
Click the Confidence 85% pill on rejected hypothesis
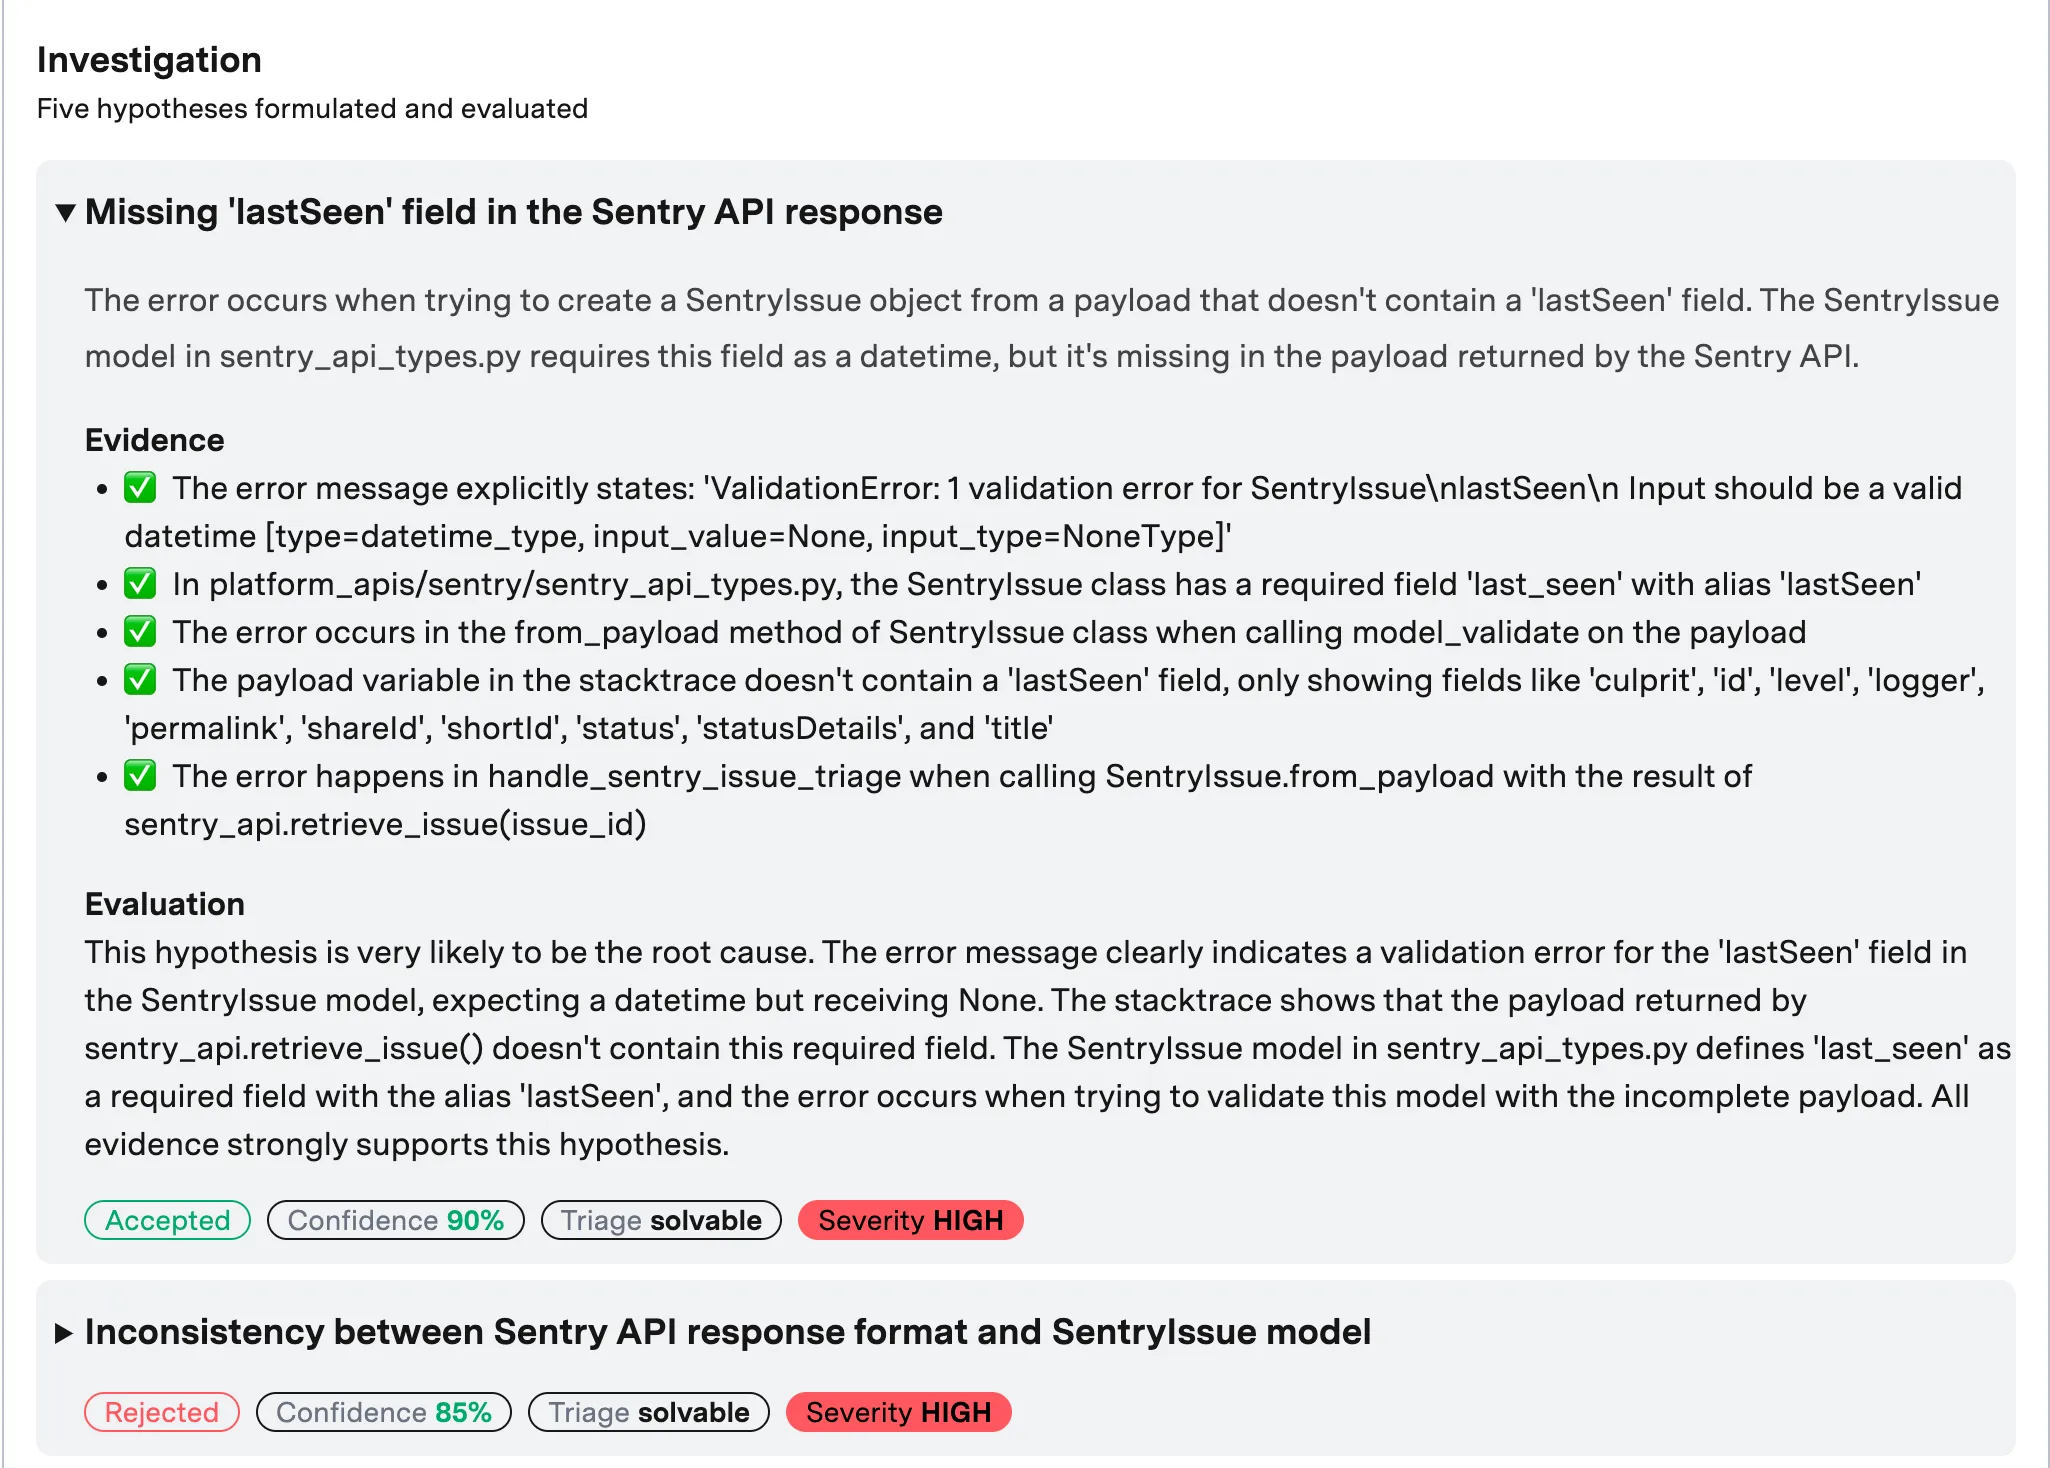pyautogui.click(x=383, y=1412)
